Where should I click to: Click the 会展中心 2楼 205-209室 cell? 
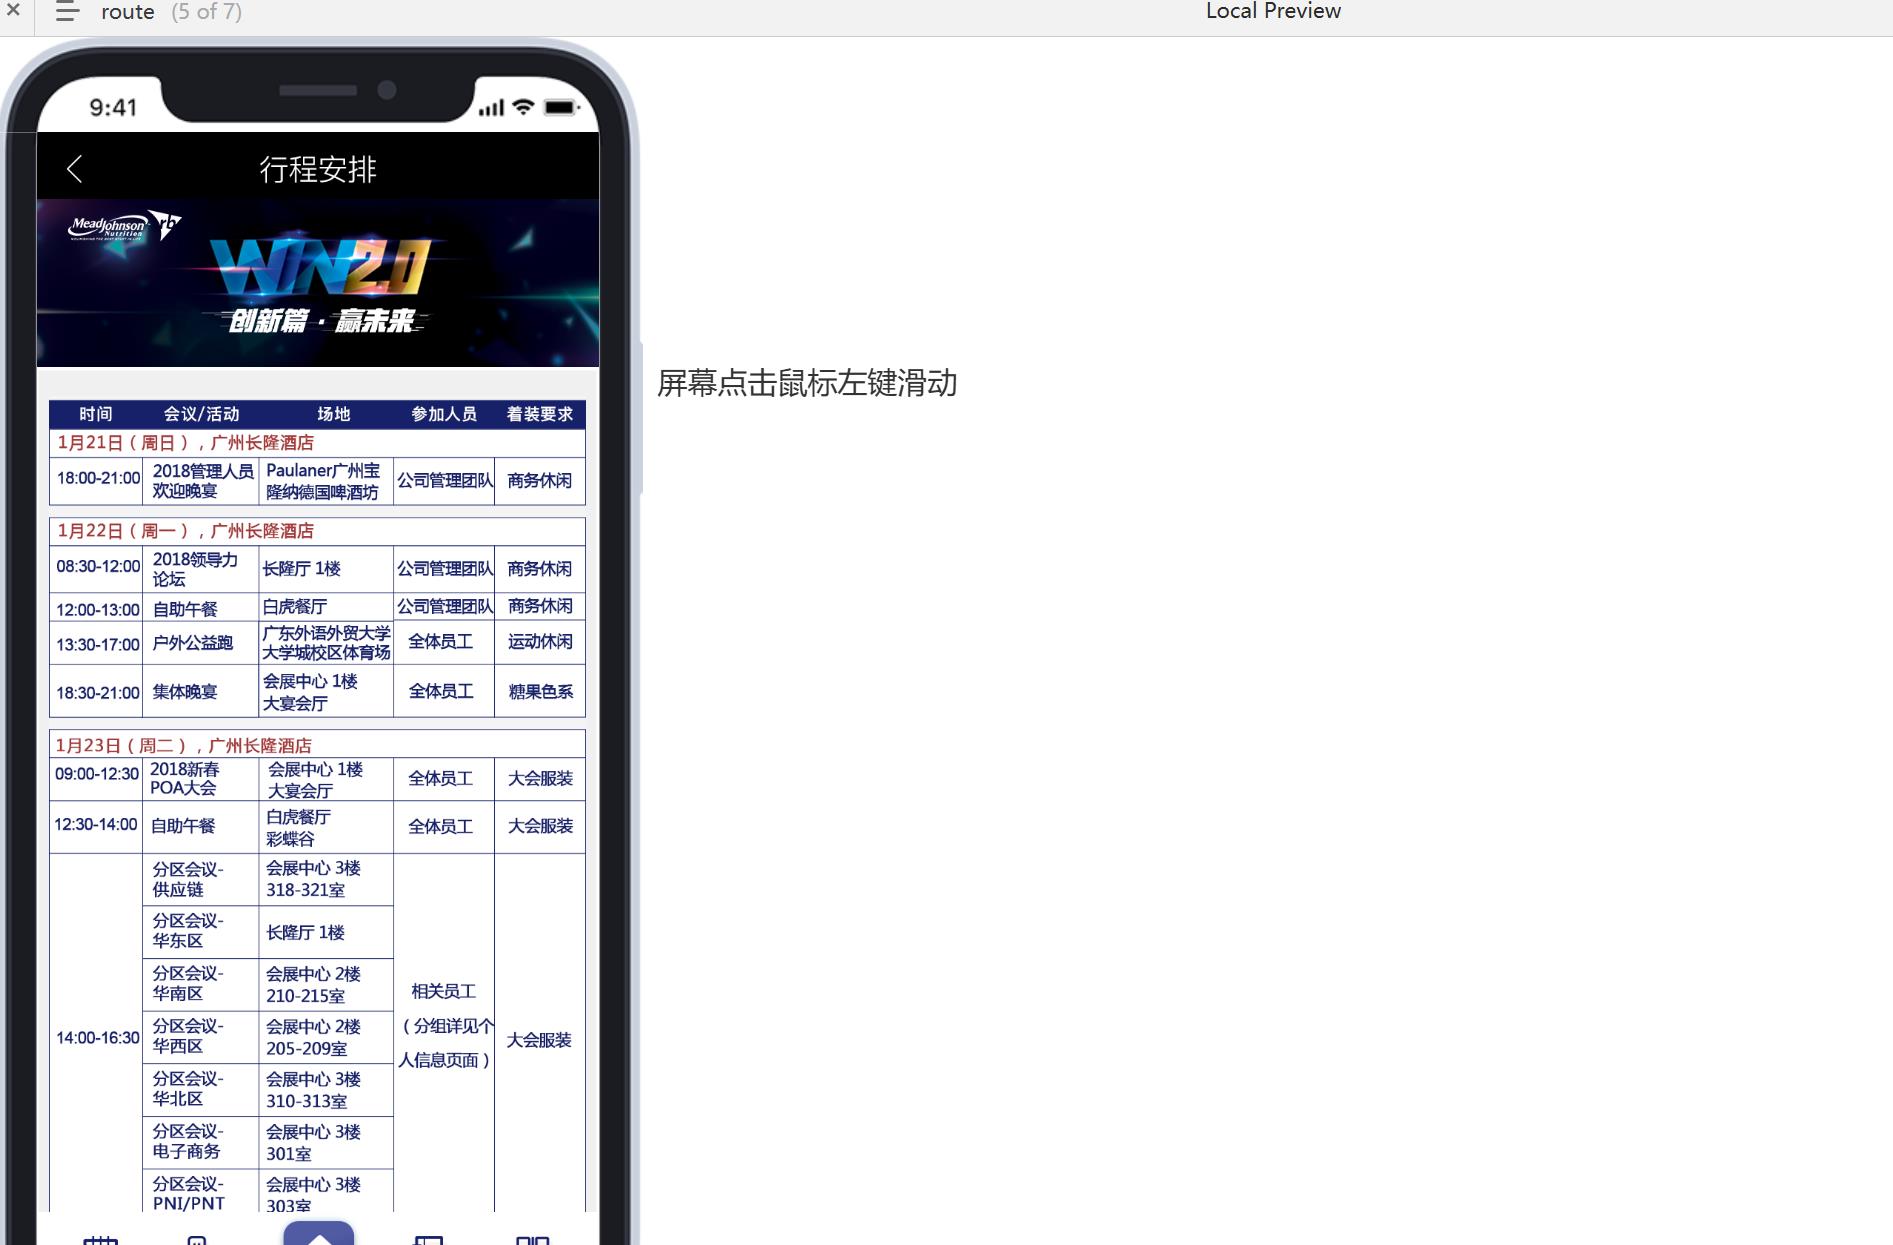click(x=326, y=1037)
